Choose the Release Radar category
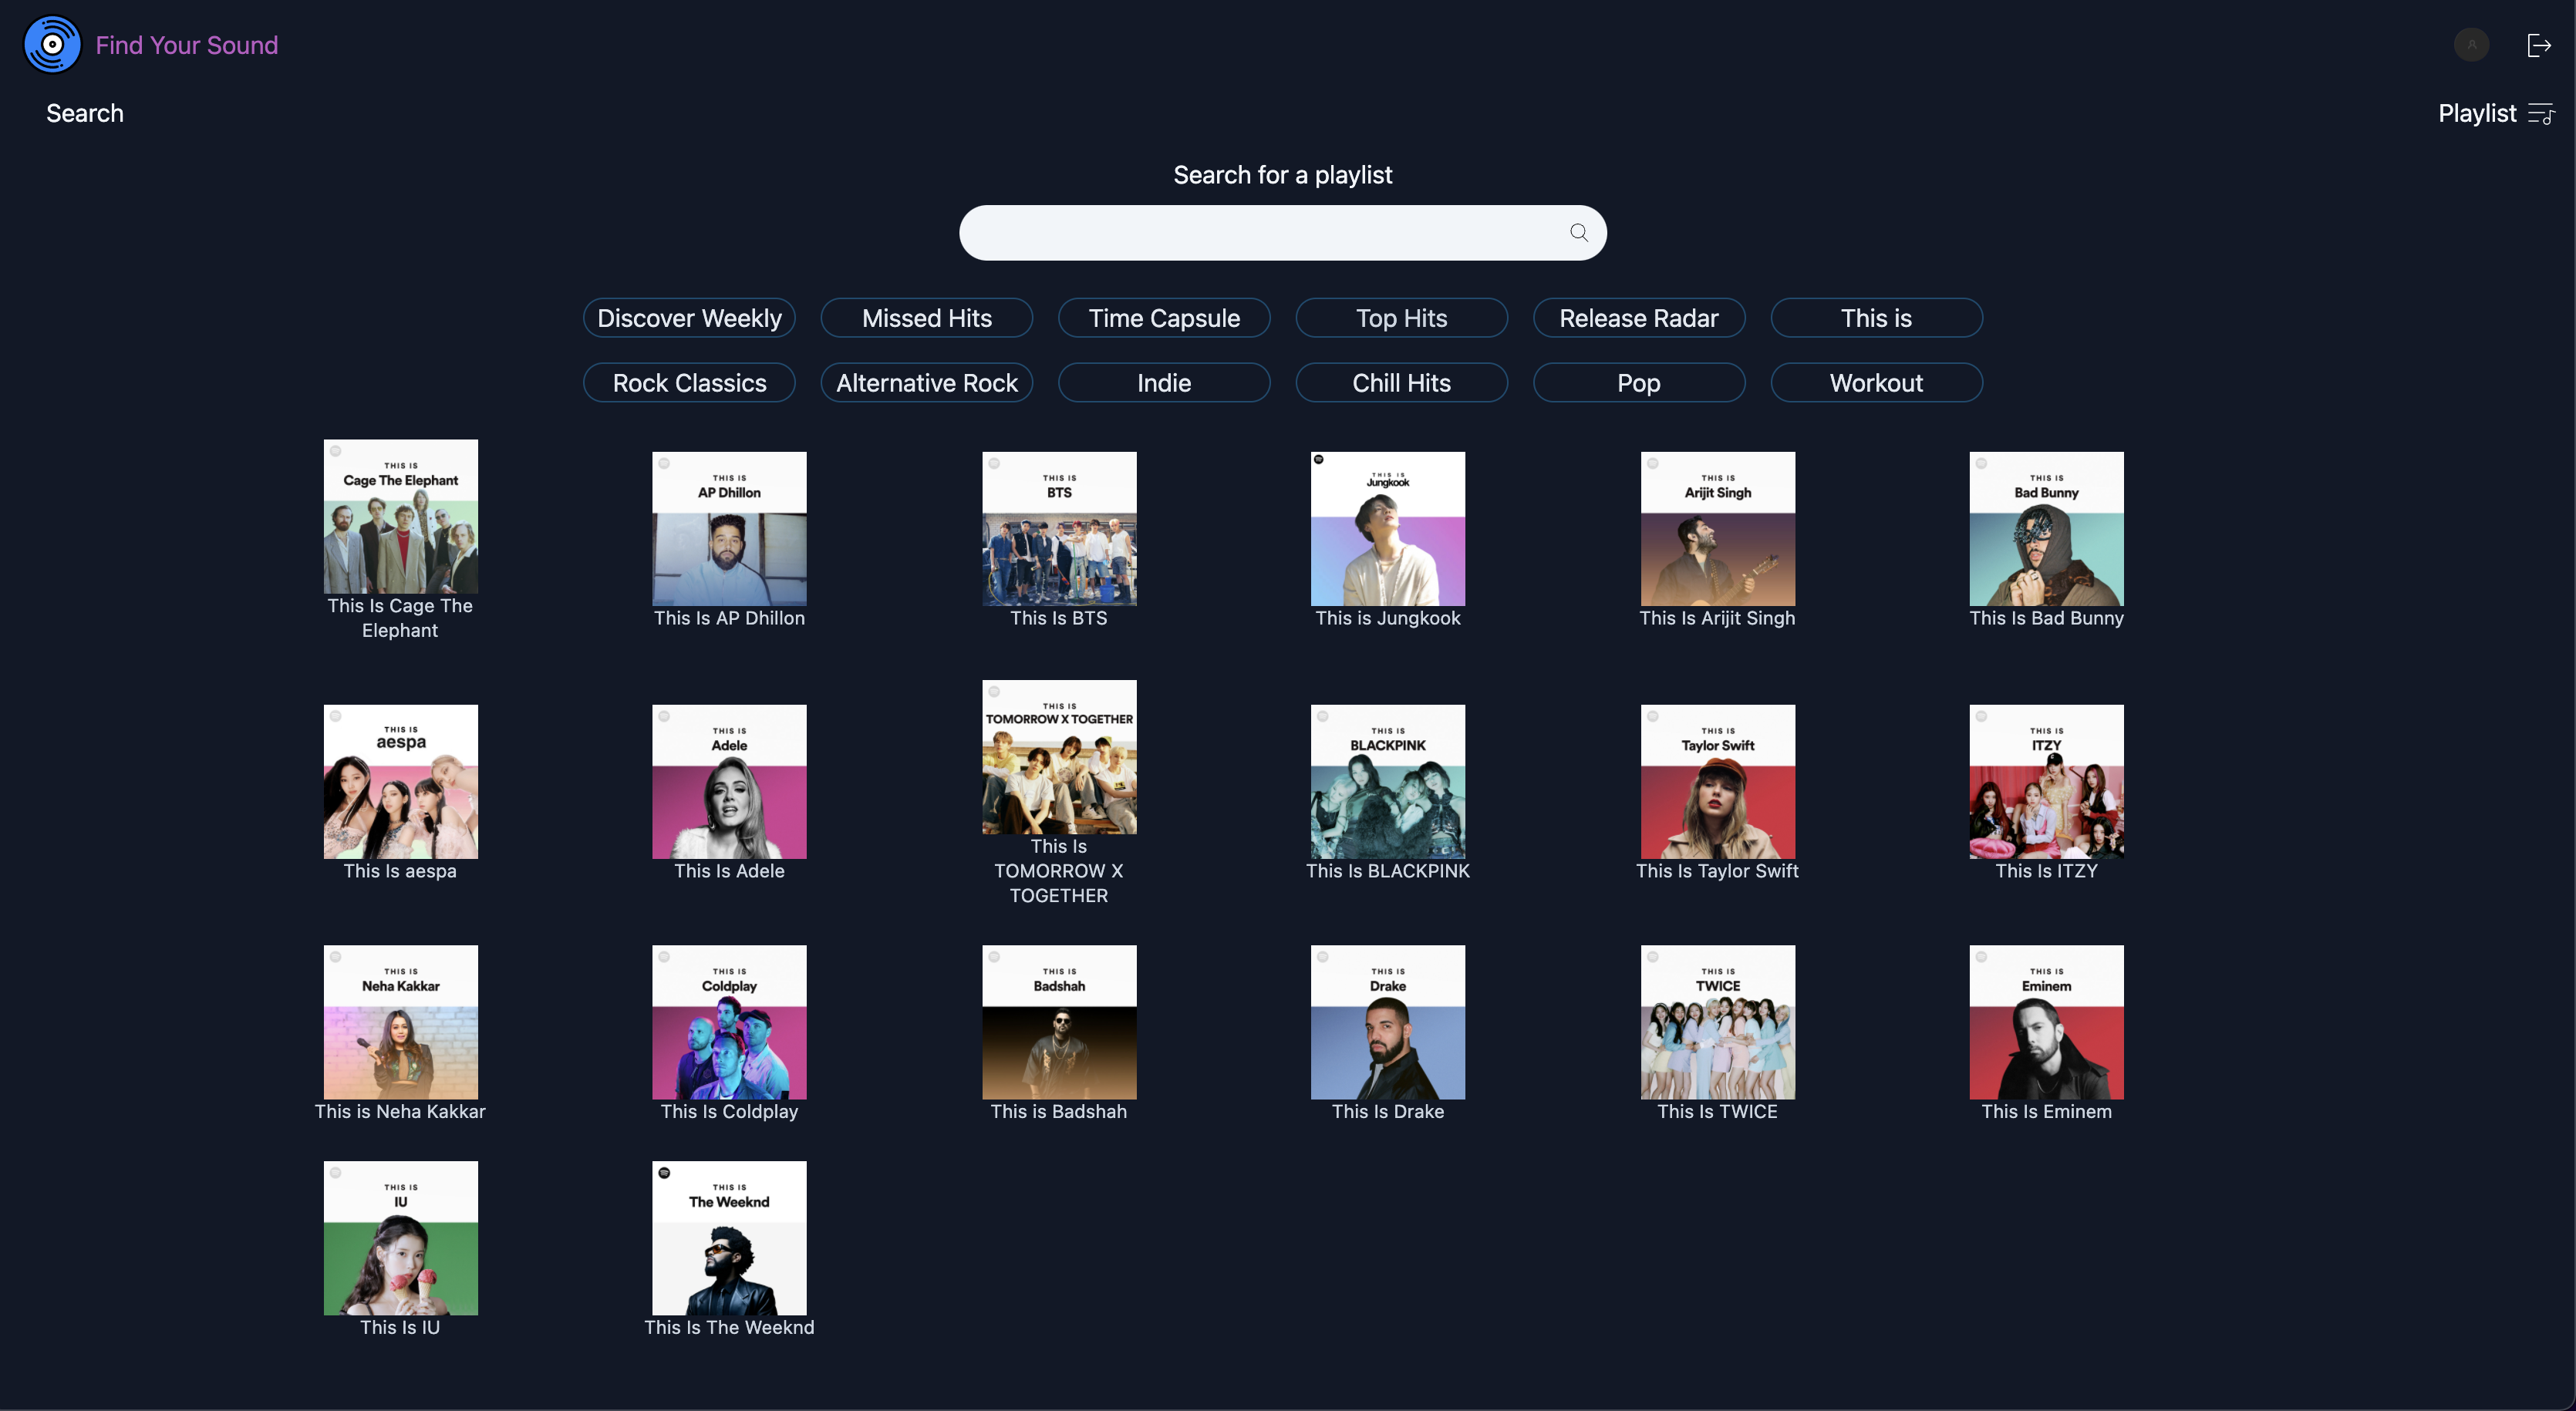 [x=1638, y=318]
